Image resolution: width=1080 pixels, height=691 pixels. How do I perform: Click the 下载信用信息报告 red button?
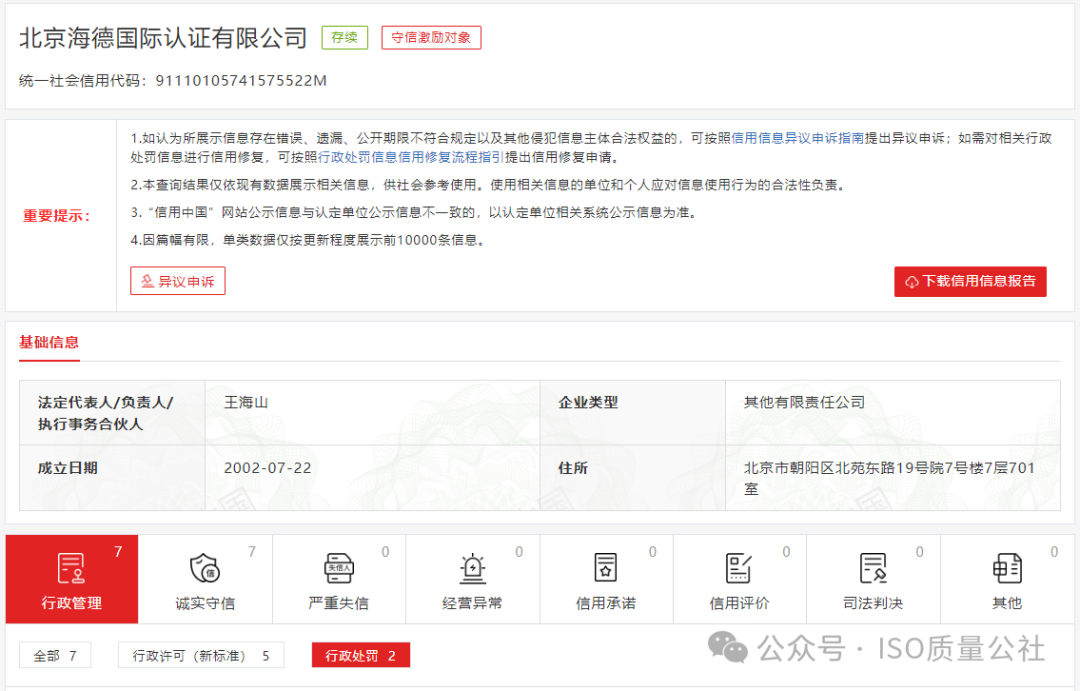(970, 281)
